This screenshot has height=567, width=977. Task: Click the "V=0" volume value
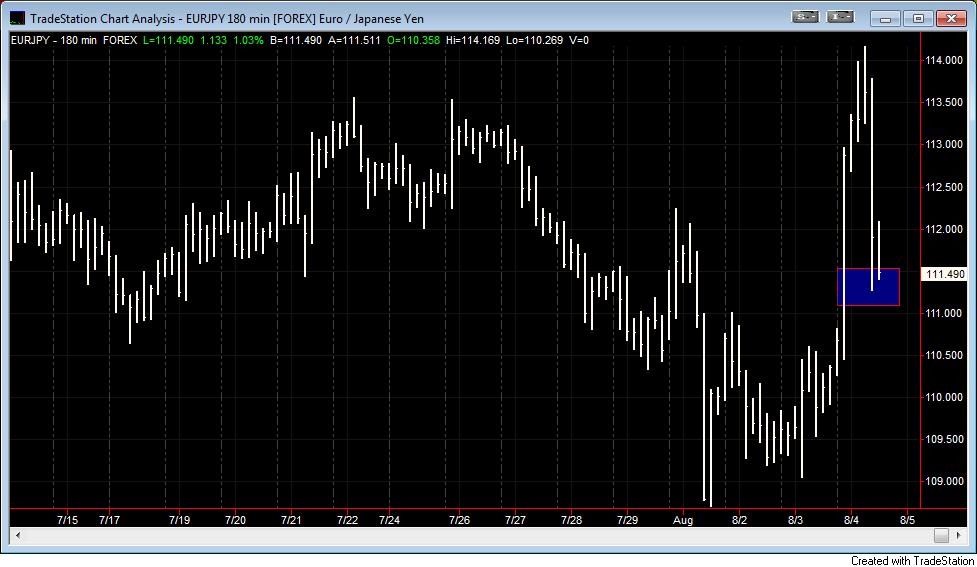(x=579, y=40)
